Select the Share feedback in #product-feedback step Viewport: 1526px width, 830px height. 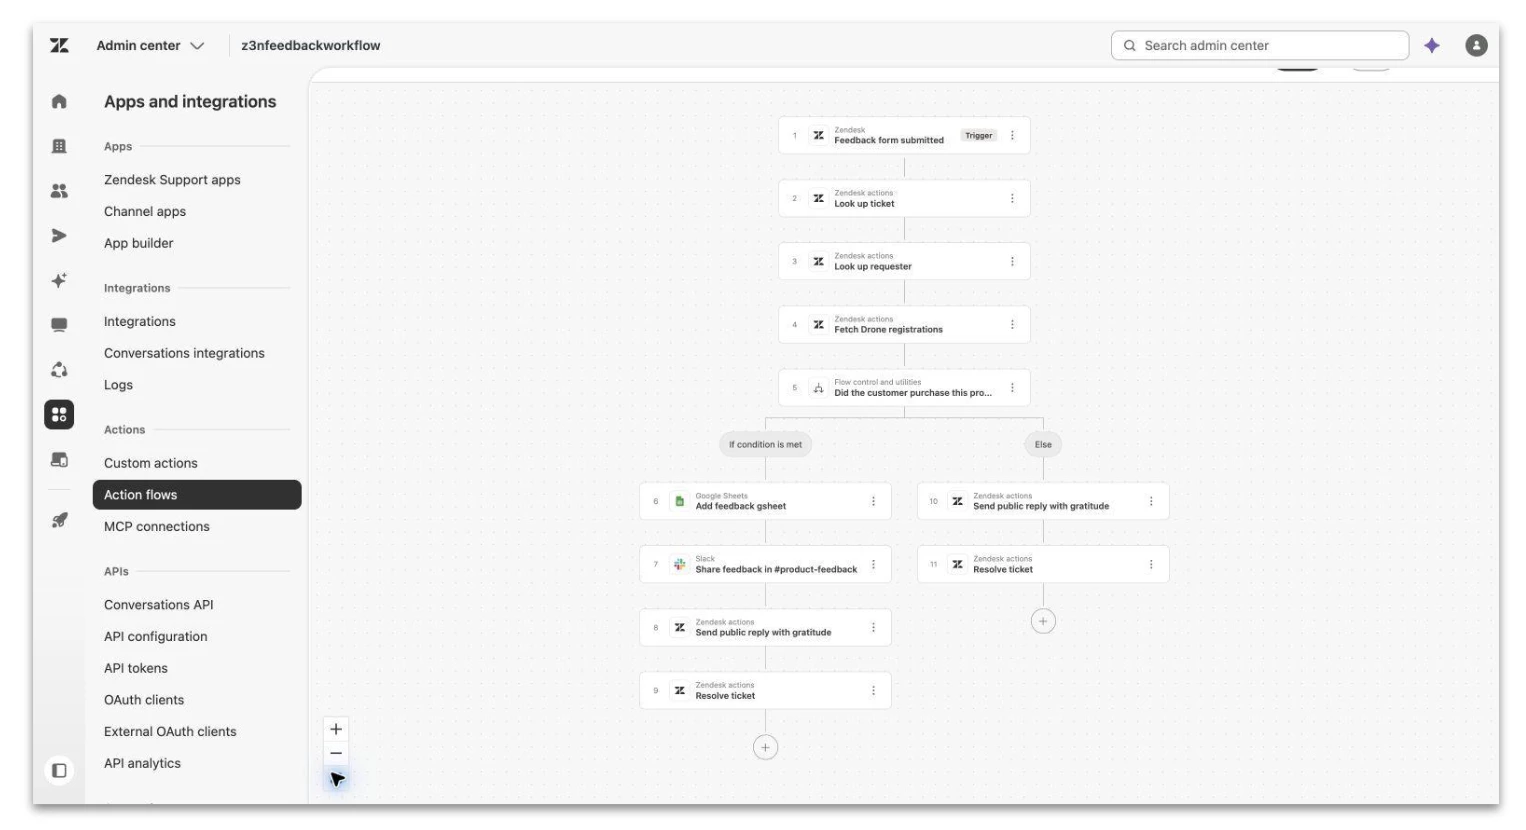tap(765, 564)
